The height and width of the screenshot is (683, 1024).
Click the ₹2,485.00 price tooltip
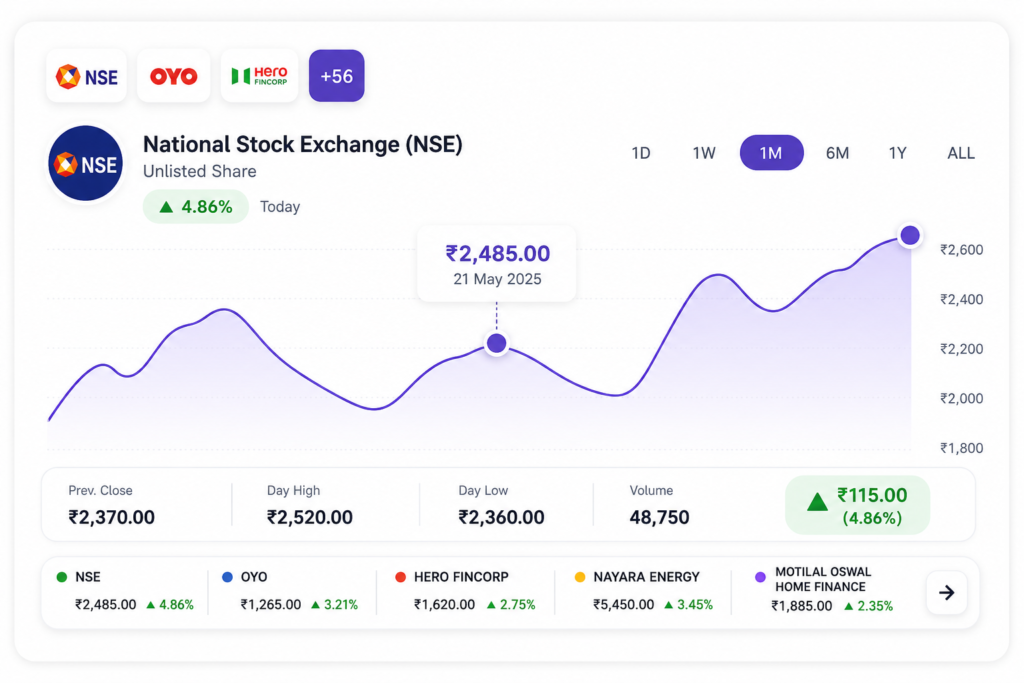pyautogui.click(x=497, y=264)
